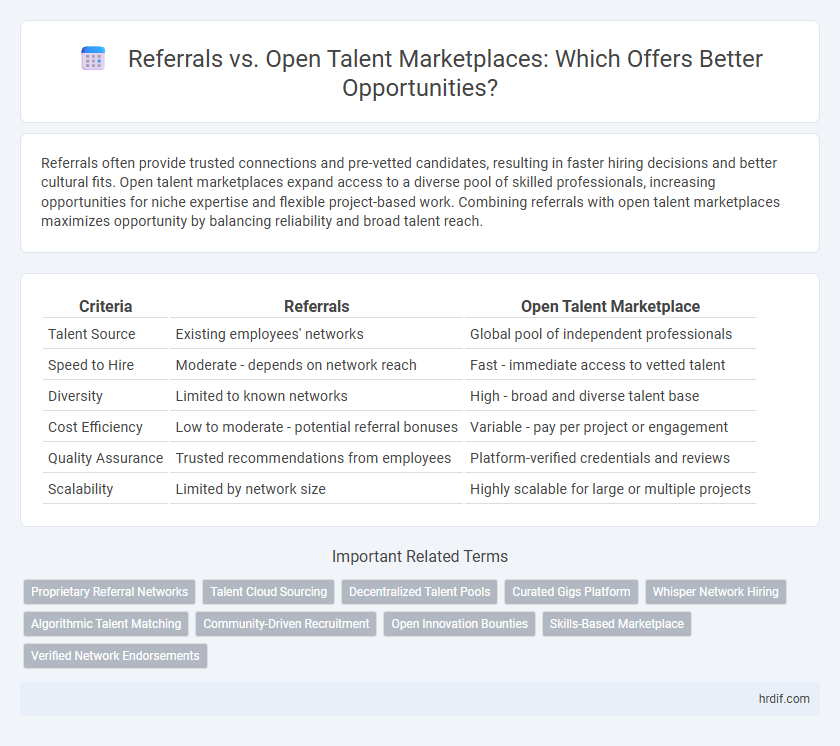Select the cell Trusted recommendations from employees
Viewport: 840px width, 746px height.
coord(316,458)
